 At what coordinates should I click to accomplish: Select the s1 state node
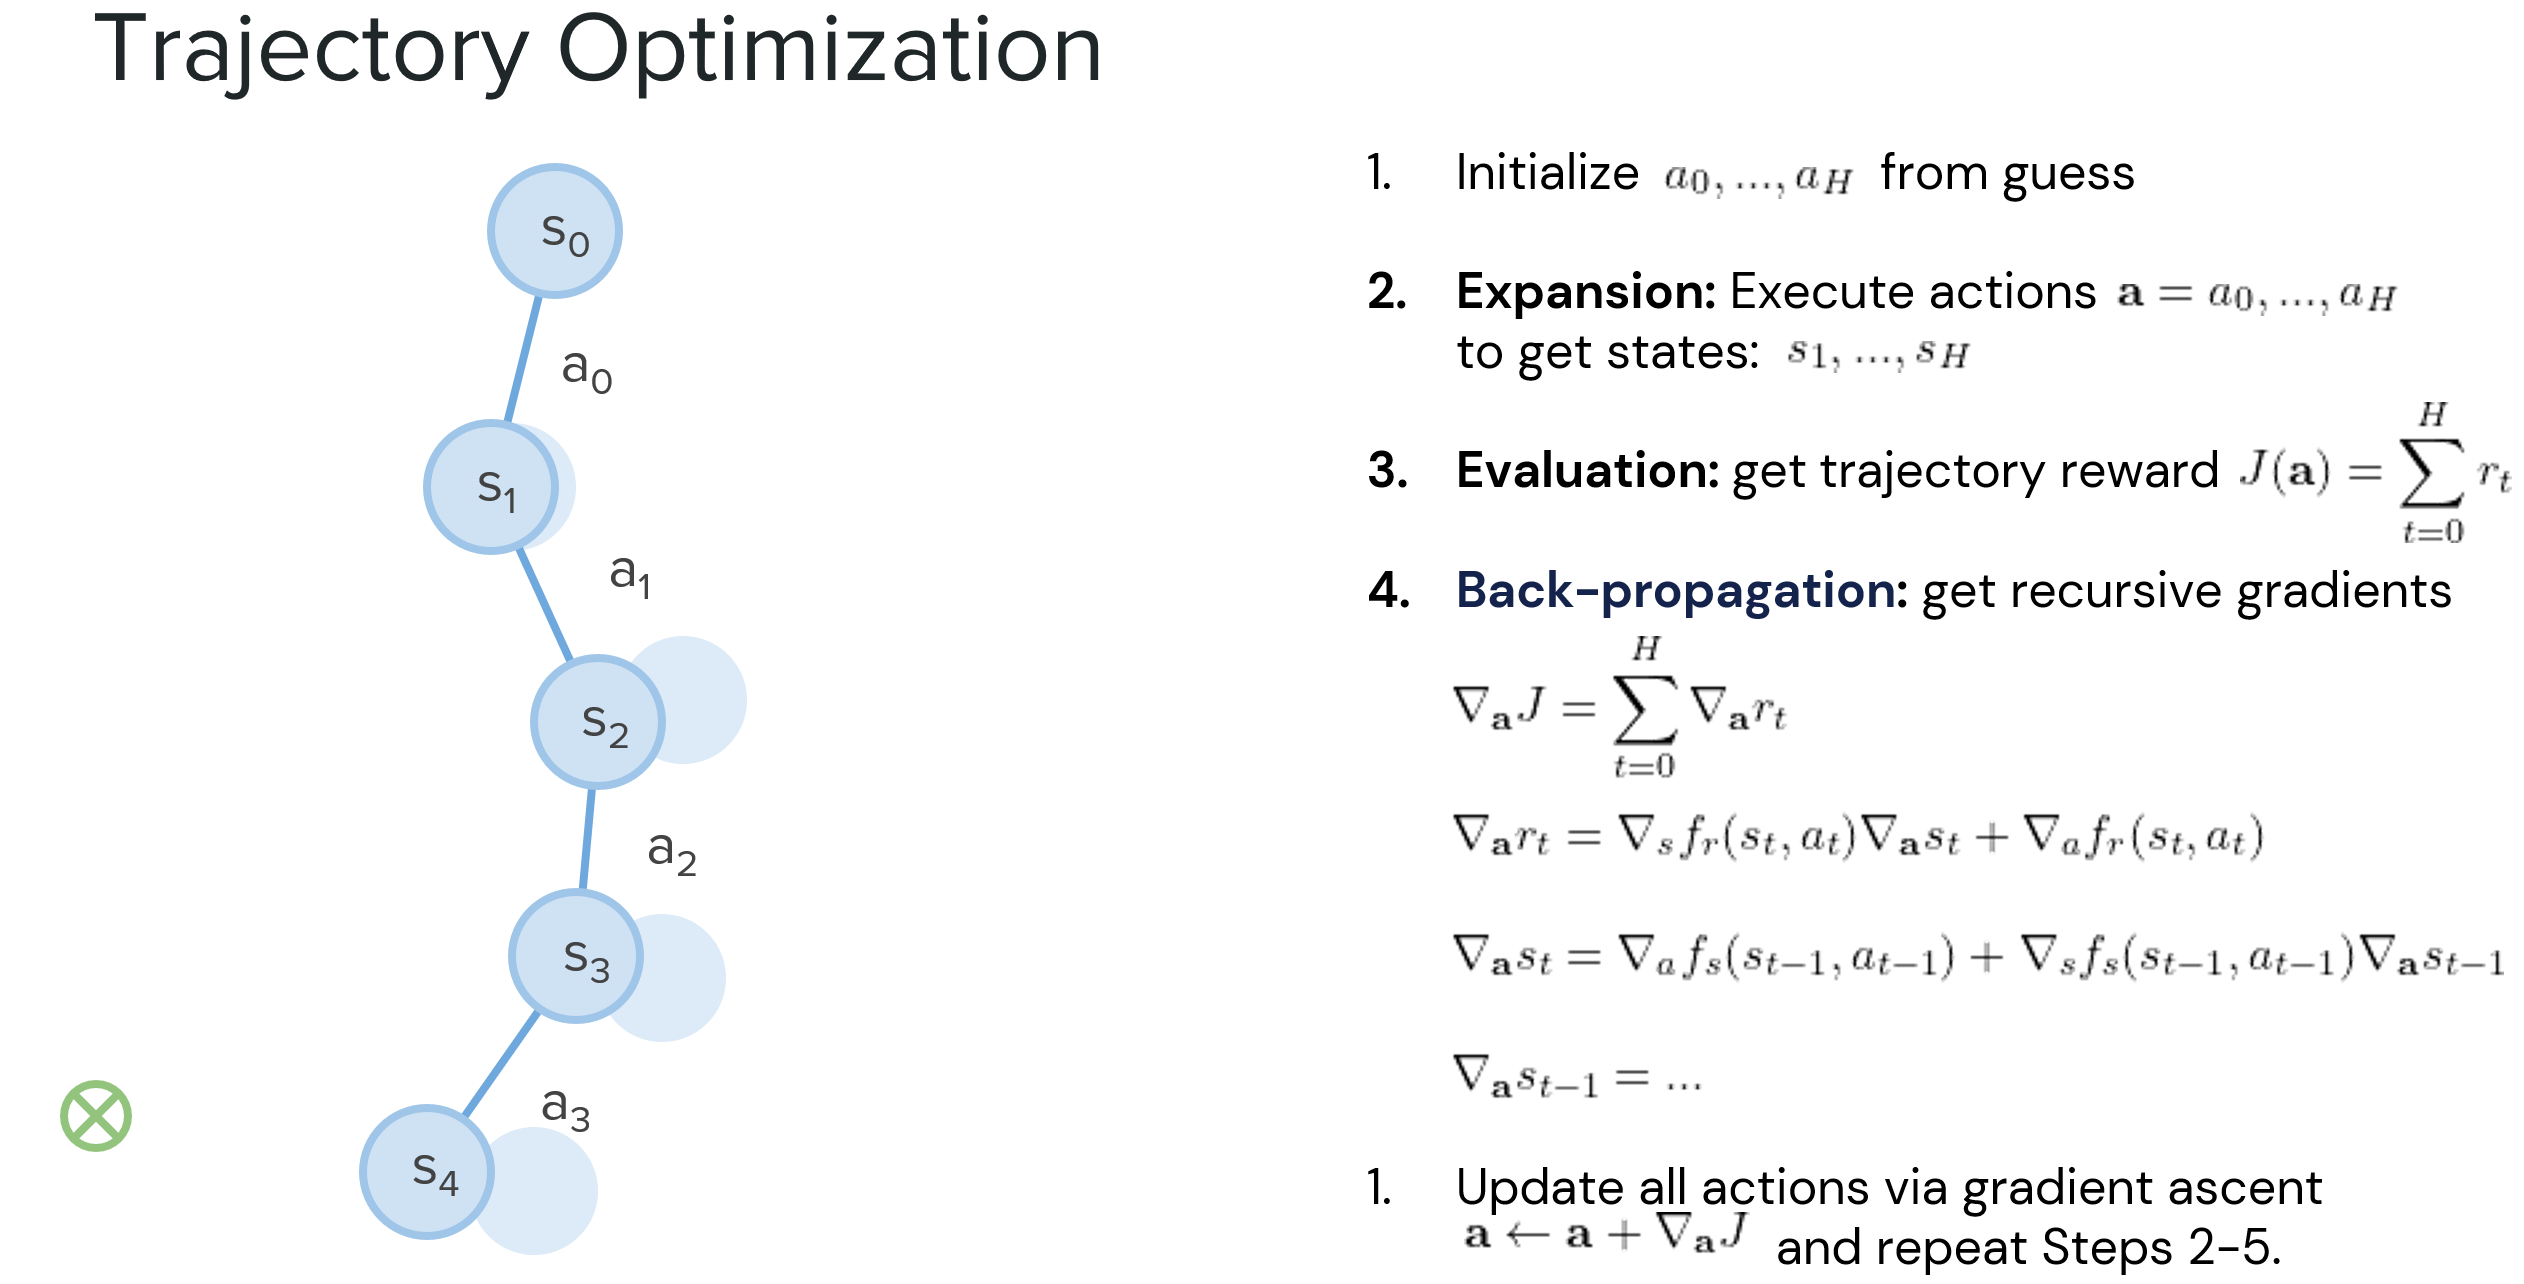[491, 487]
